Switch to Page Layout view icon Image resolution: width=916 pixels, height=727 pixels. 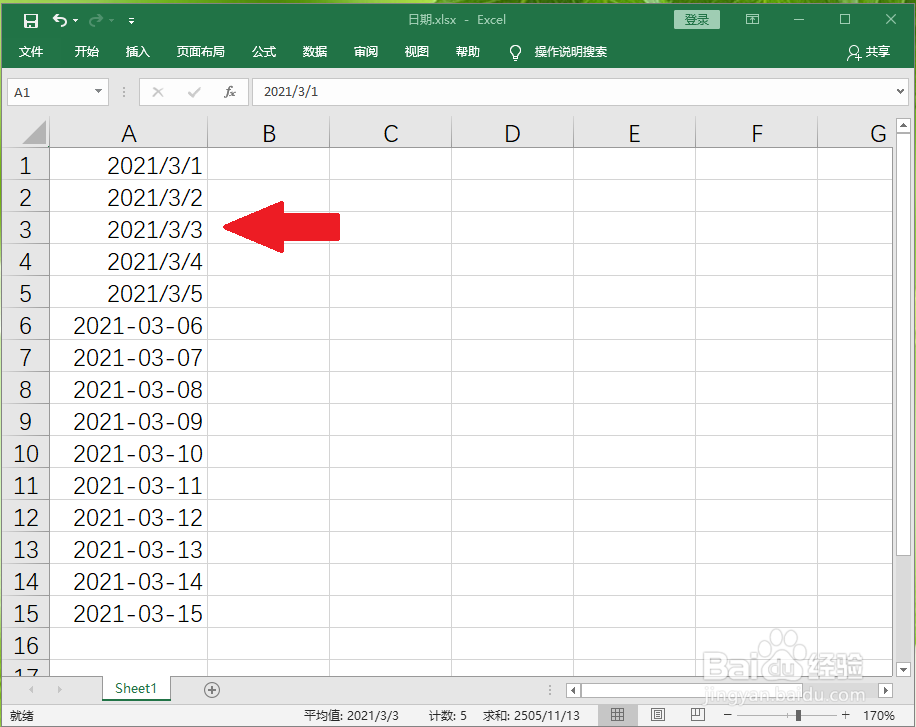click(x=658, y=714)
